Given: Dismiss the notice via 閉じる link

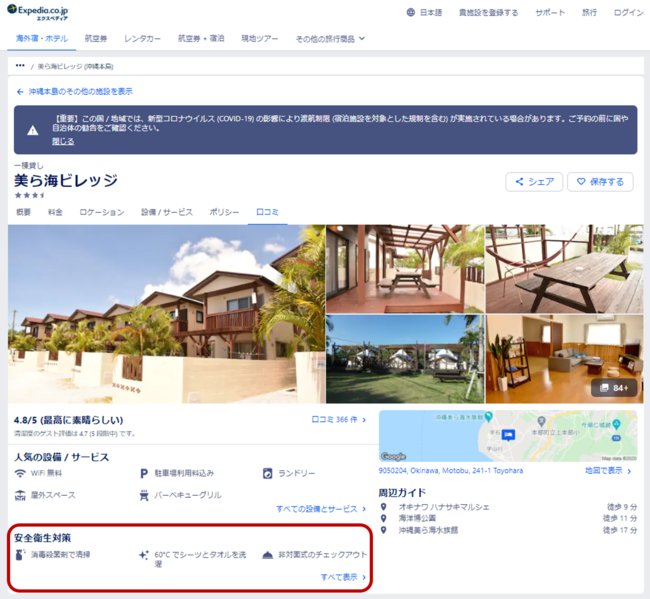Looking at the screenshot, I should tap(63, 141).
